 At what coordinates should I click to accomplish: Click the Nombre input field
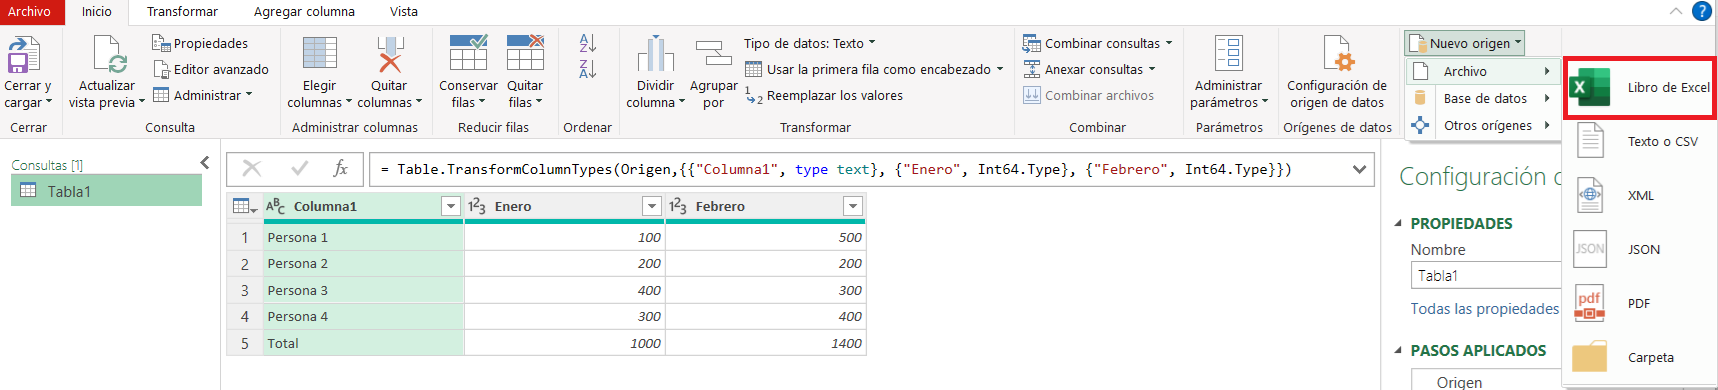pos(1486,275)
